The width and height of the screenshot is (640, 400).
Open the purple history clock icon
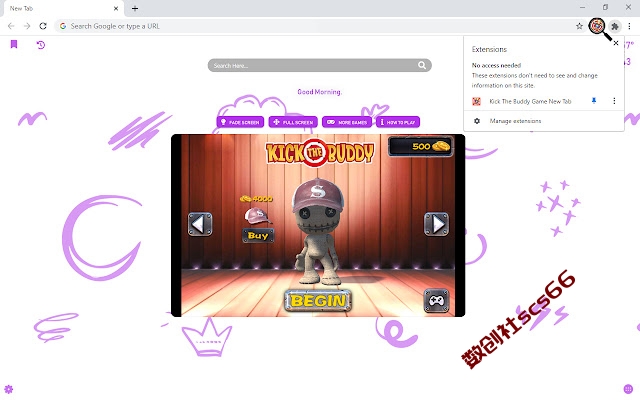(x=40, y=44)
